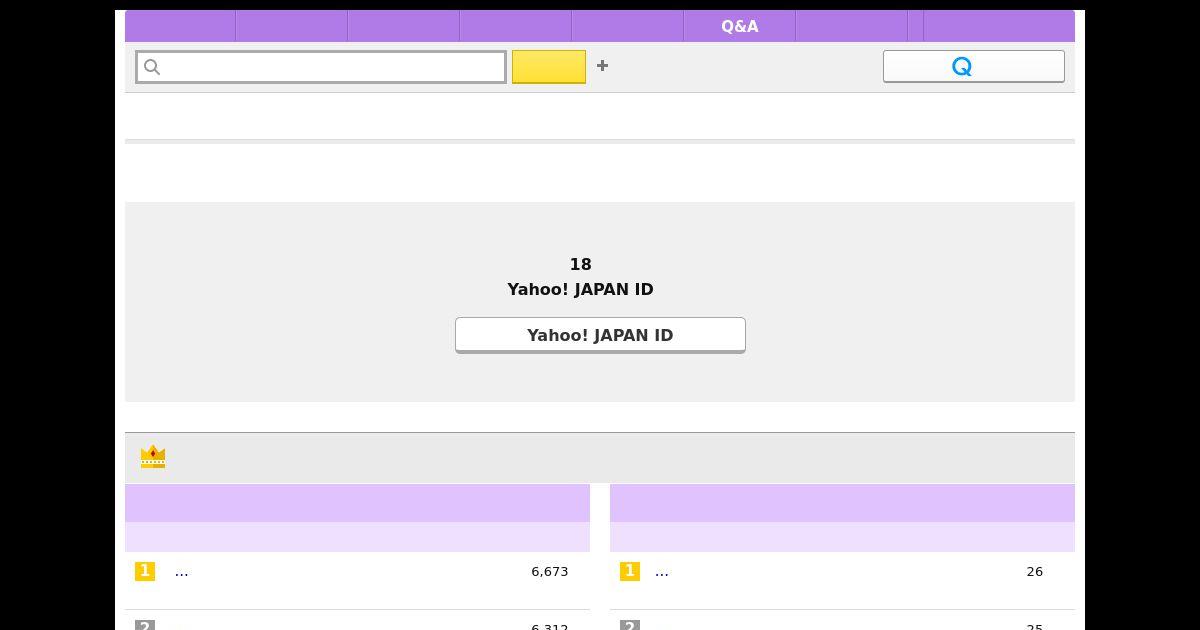Select the 26 count value
This screenshot has width=1200, height=630.
pos(1034,571)
